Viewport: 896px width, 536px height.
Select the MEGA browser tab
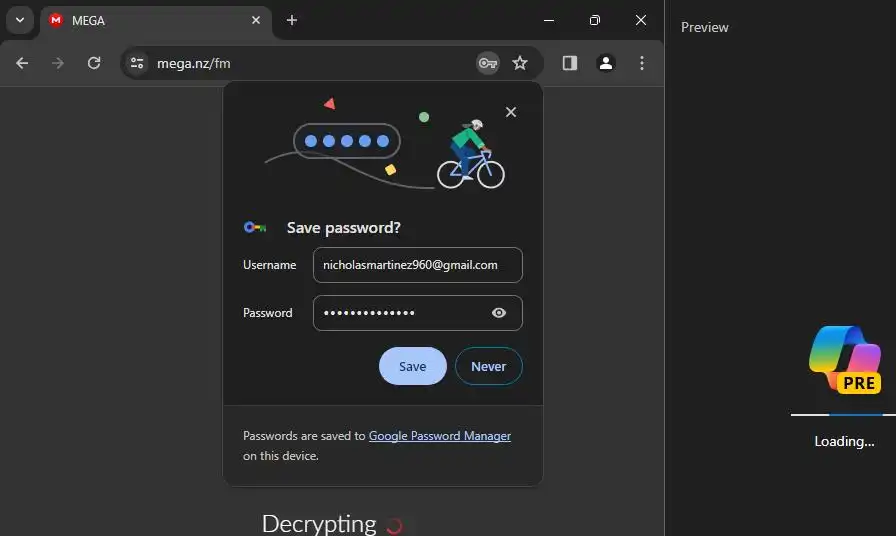pyautogui.click(x=155, y=21)
